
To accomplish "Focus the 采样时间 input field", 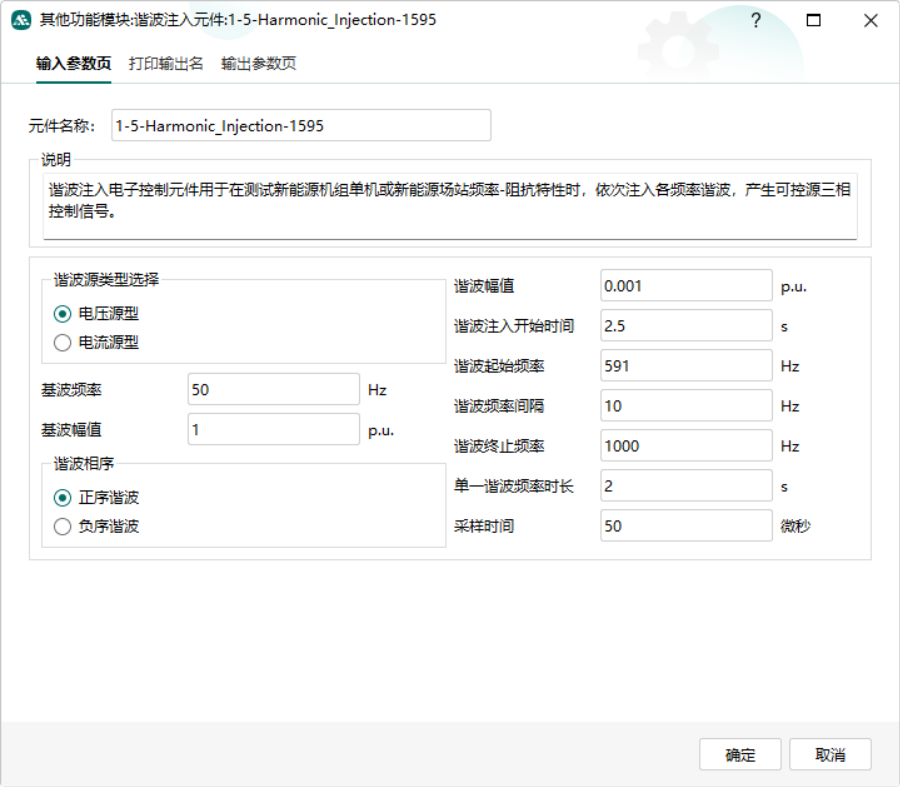I will click(686, 526).
